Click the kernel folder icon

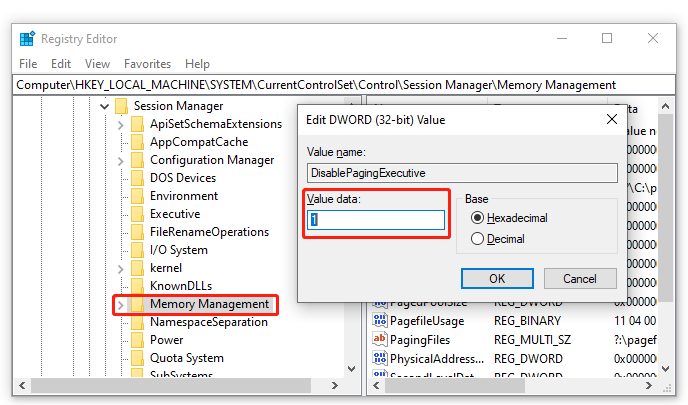click(x=137, y=268)
